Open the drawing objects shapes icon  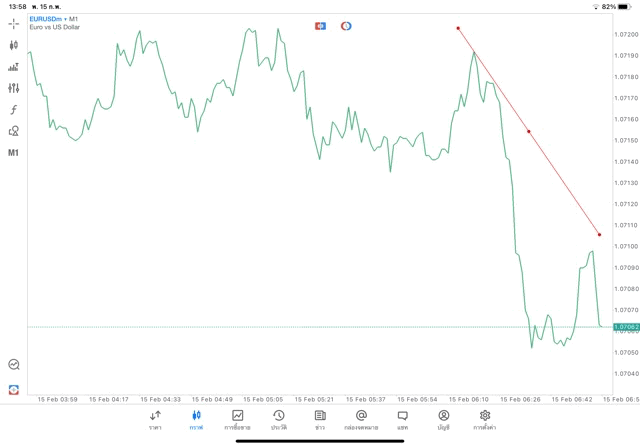(x=14, y=131)
